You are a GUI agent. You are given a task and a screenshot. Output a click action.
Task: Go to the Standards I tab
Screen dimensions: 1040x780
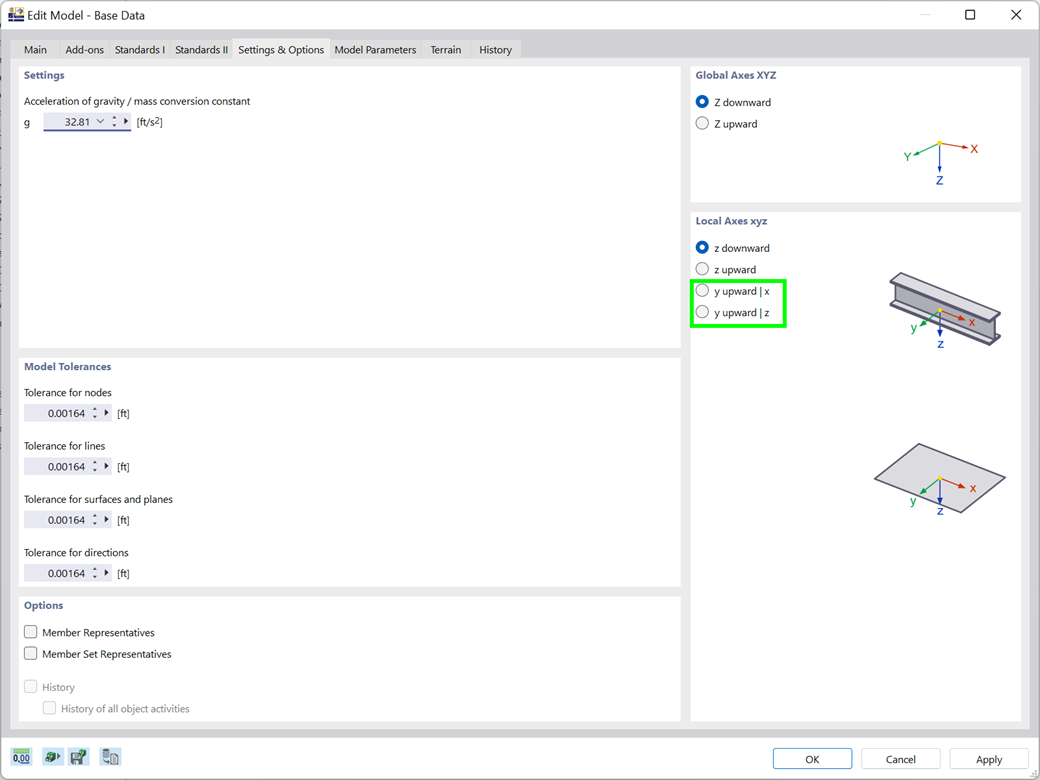click(x=140, y=50)
